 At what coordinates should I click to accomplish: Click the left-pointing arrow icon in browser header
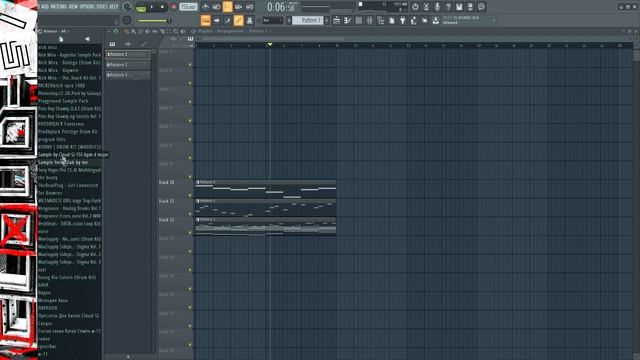click(x=87, y=39)
